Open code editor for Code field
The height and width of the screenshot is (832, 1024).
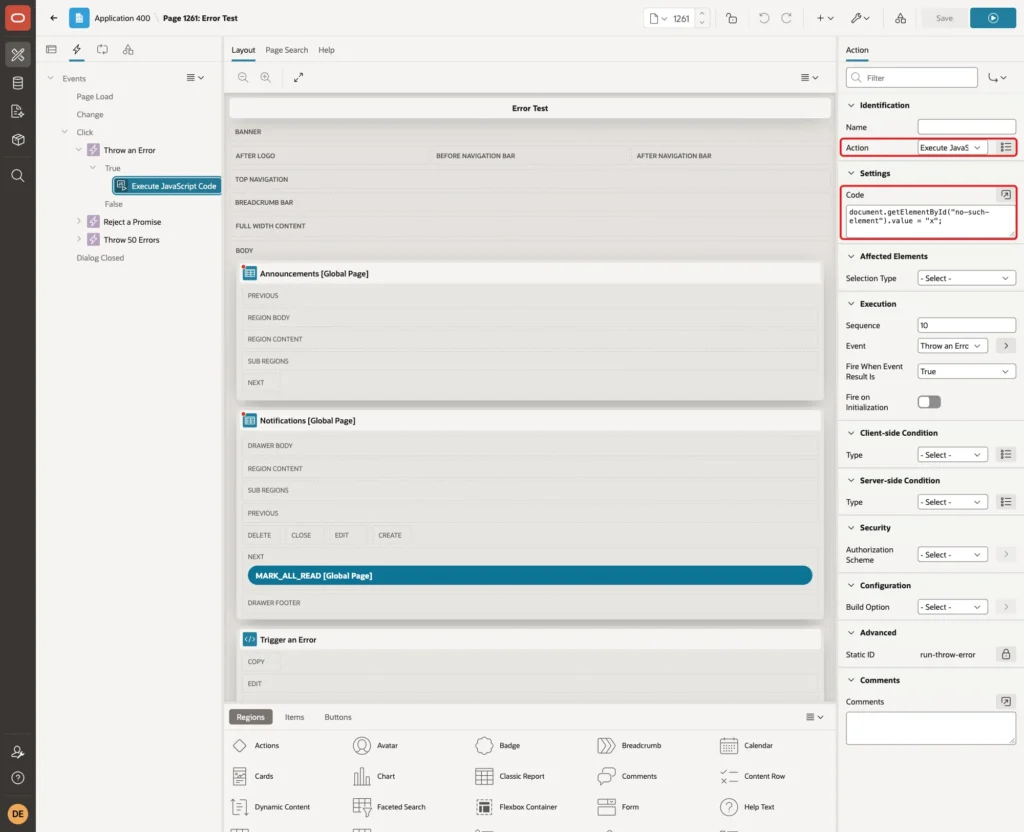(x=1006, y=195)
